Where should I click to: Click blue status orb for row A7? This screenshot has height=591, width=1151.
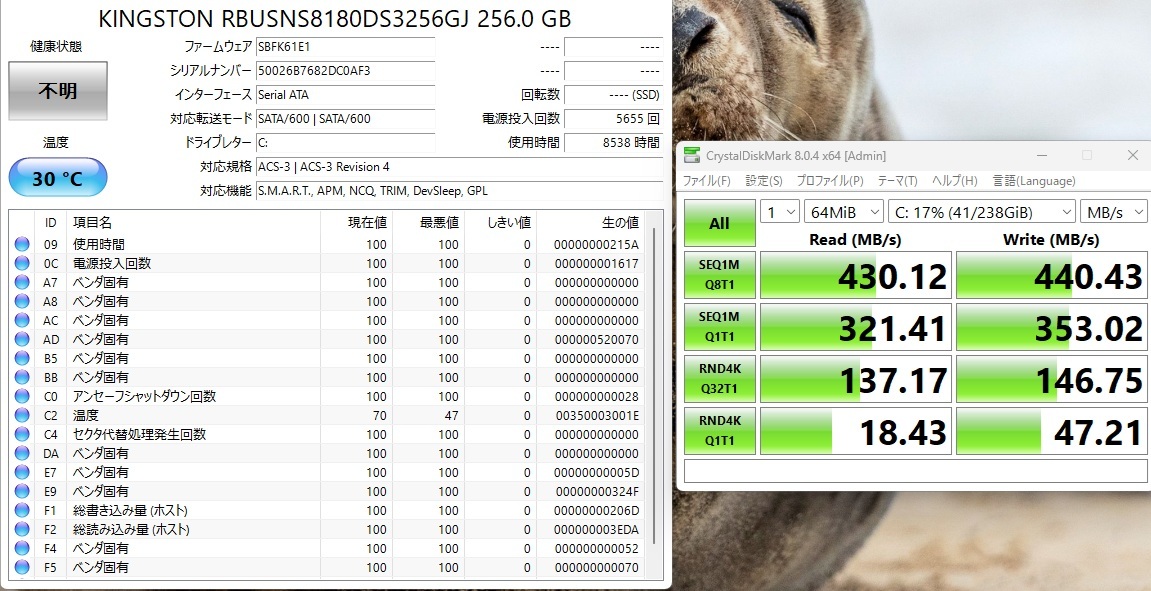tap(21, 283)
